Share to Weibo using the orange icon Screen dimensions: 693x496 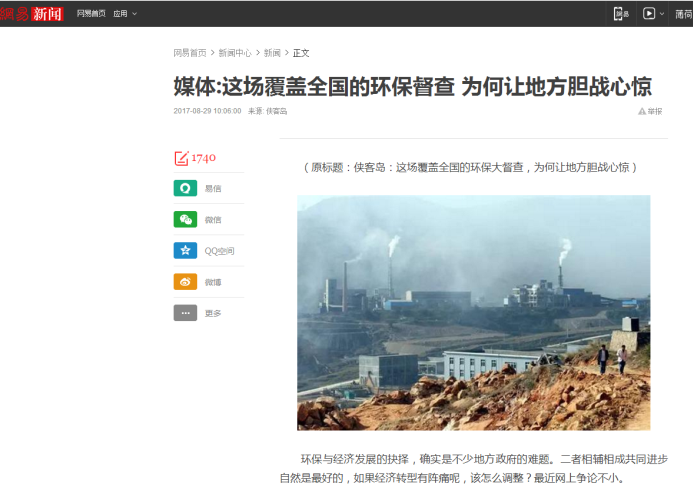click(x=185, y=282)
